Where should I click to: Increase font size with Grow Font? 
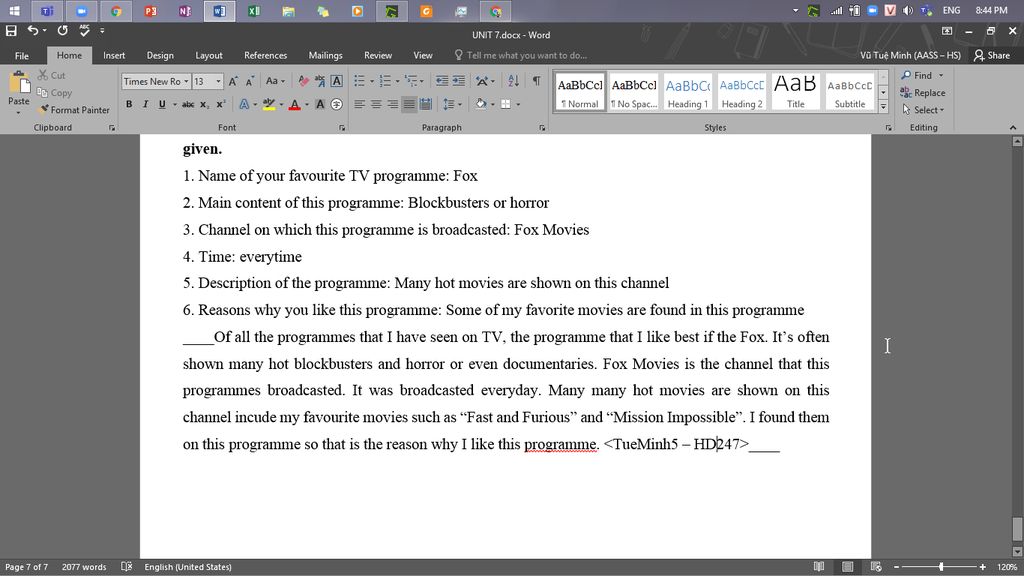click(x=233, y=81)
